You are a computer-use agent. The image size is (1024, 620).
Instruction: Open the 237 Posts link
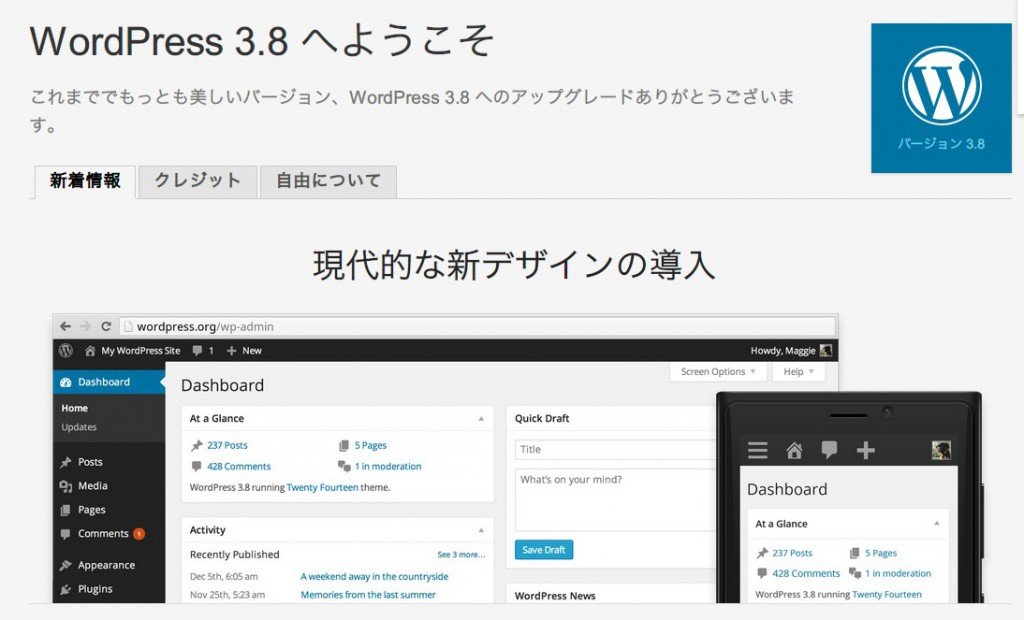click(227, 446)
